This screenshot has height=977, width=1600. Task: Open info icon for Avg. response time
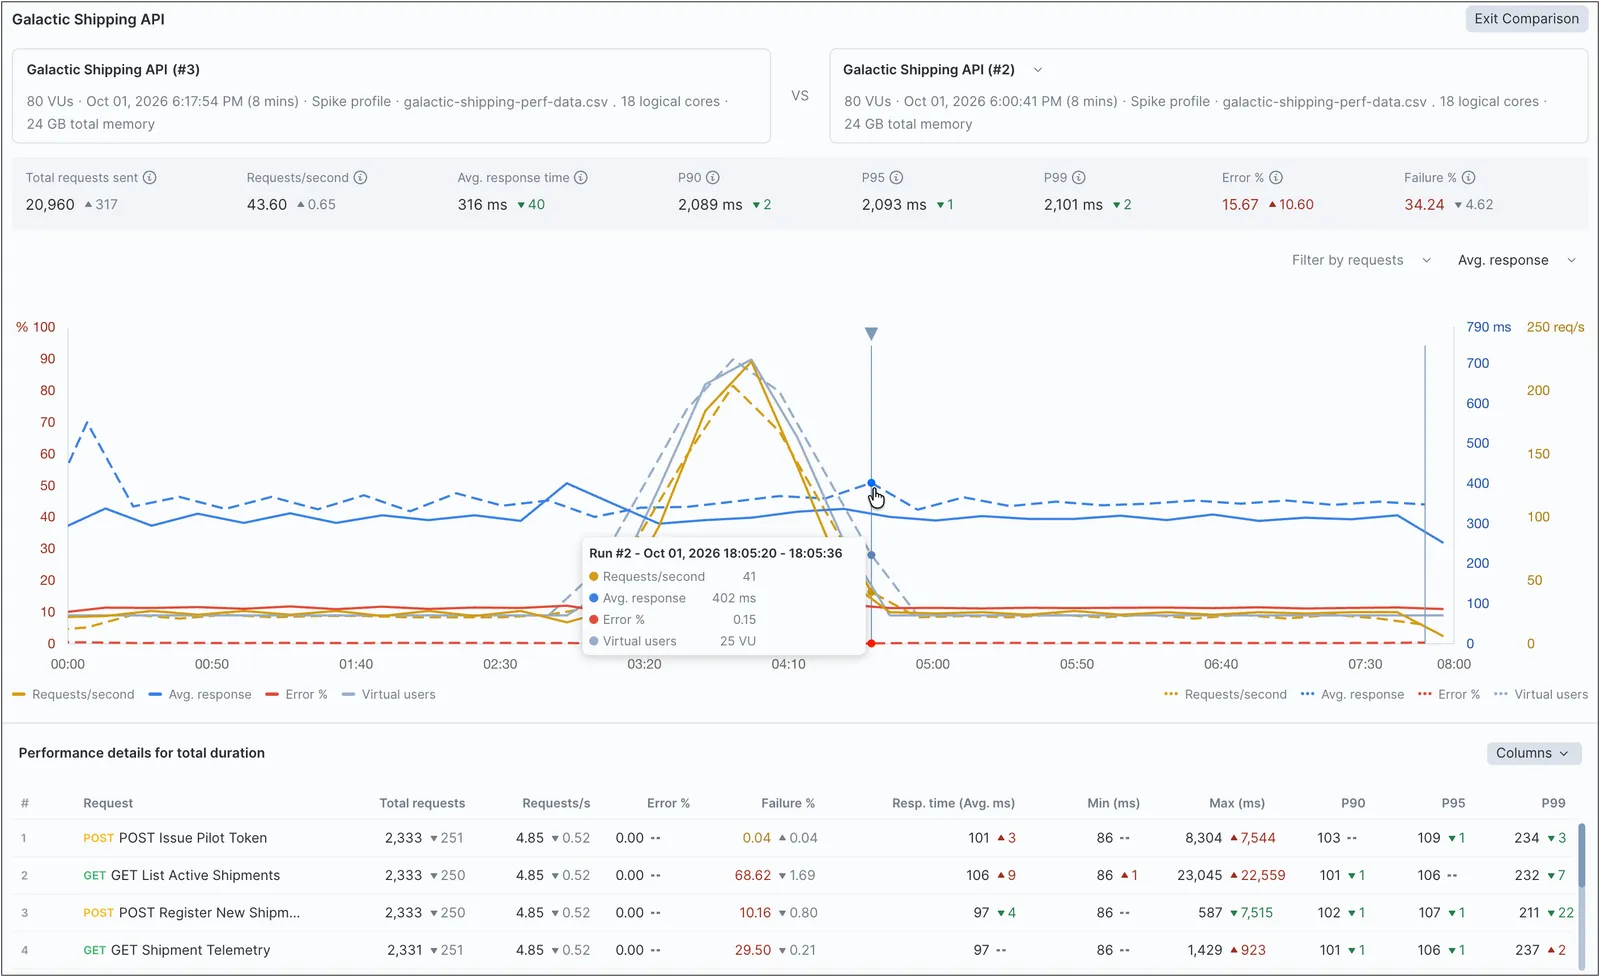(x=581, y=178)
